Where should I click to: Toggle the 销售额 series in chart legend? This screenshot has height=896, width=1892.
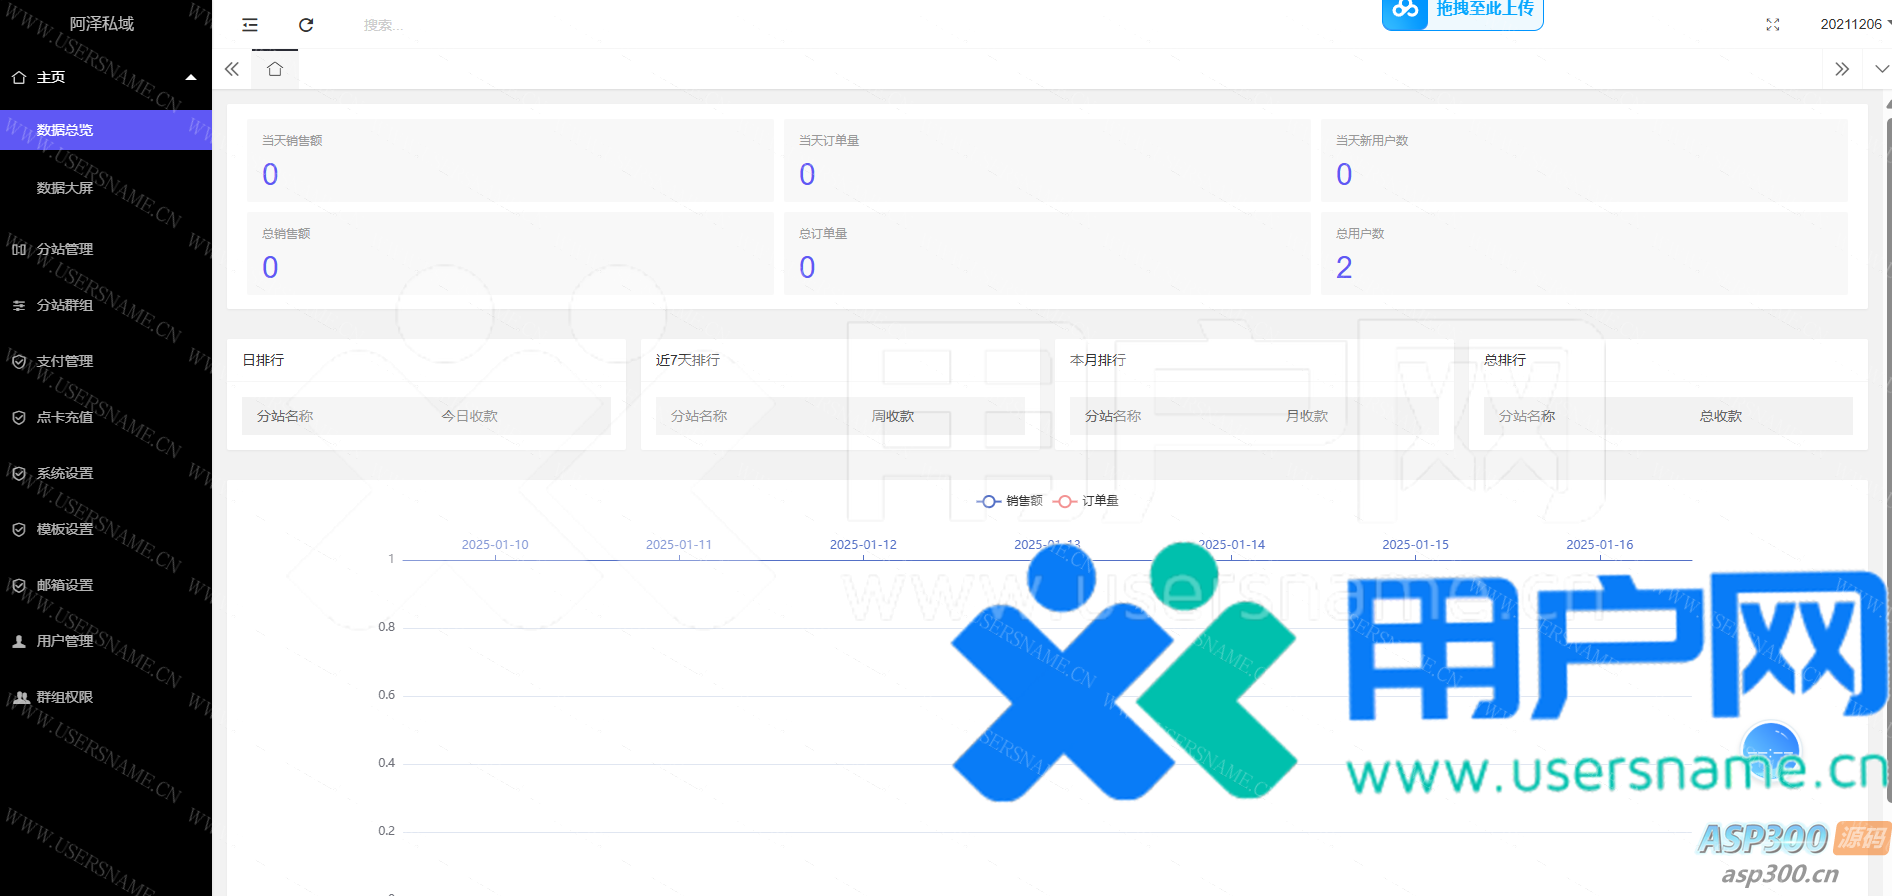pos(1010,501)
